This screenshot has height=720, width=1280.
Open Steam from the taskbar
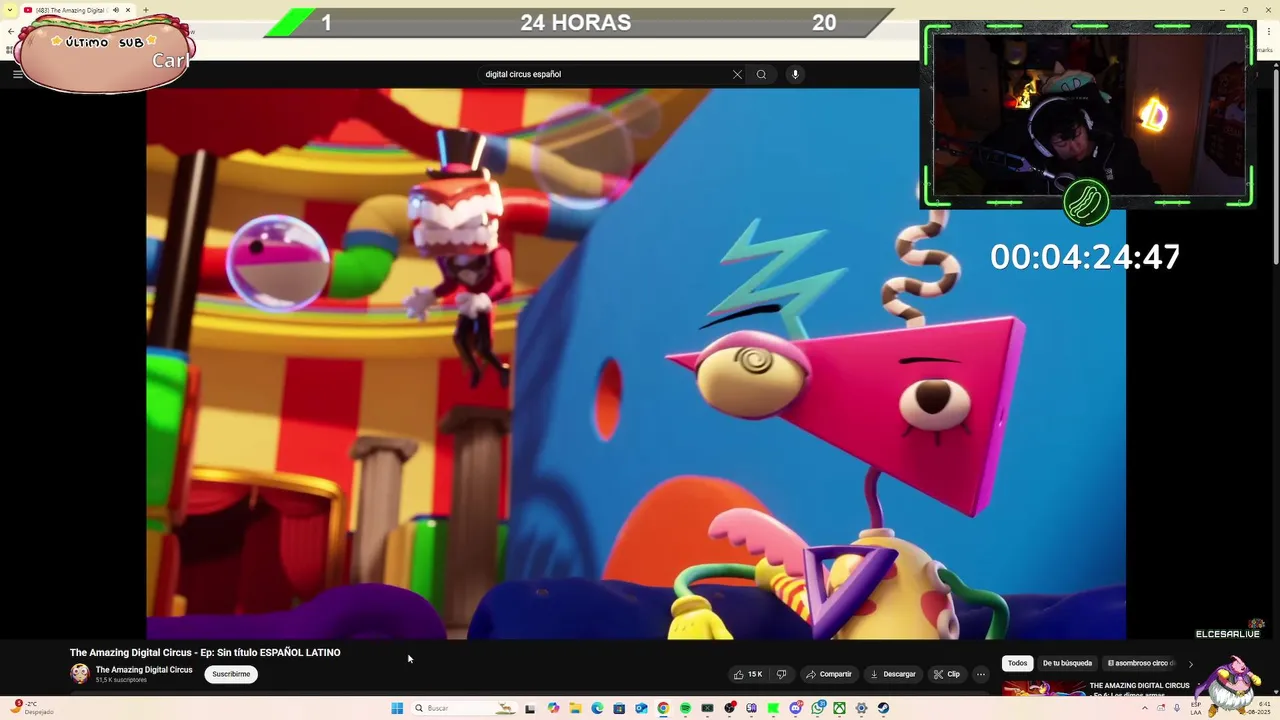pyautogui.click(x=883, y=708)
